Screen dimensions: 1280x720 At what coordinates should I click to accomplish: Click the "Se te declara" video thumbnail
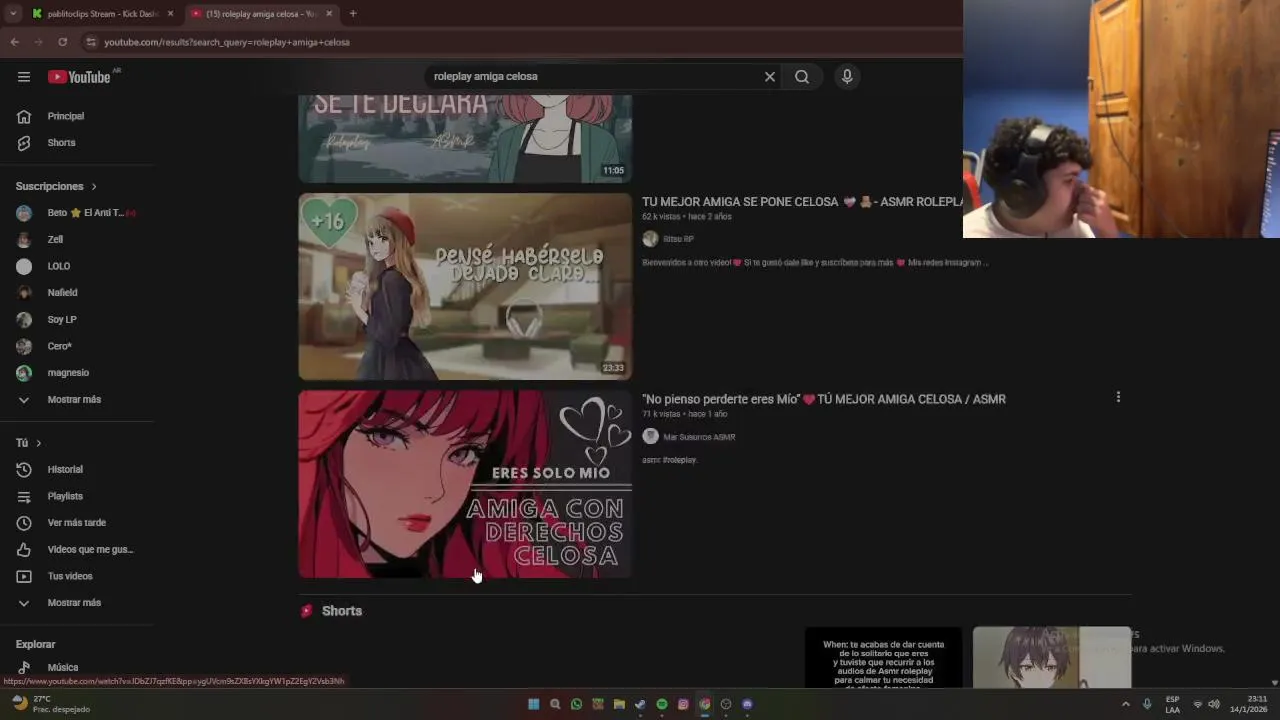coord(465,138)
